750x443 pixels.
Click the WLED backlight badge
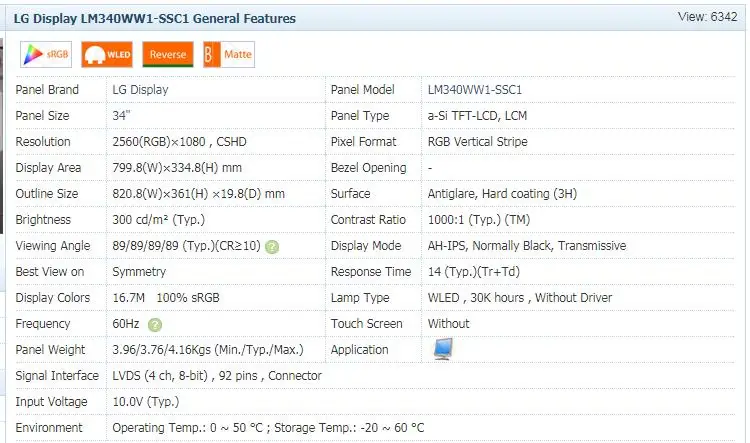point(107,55)
